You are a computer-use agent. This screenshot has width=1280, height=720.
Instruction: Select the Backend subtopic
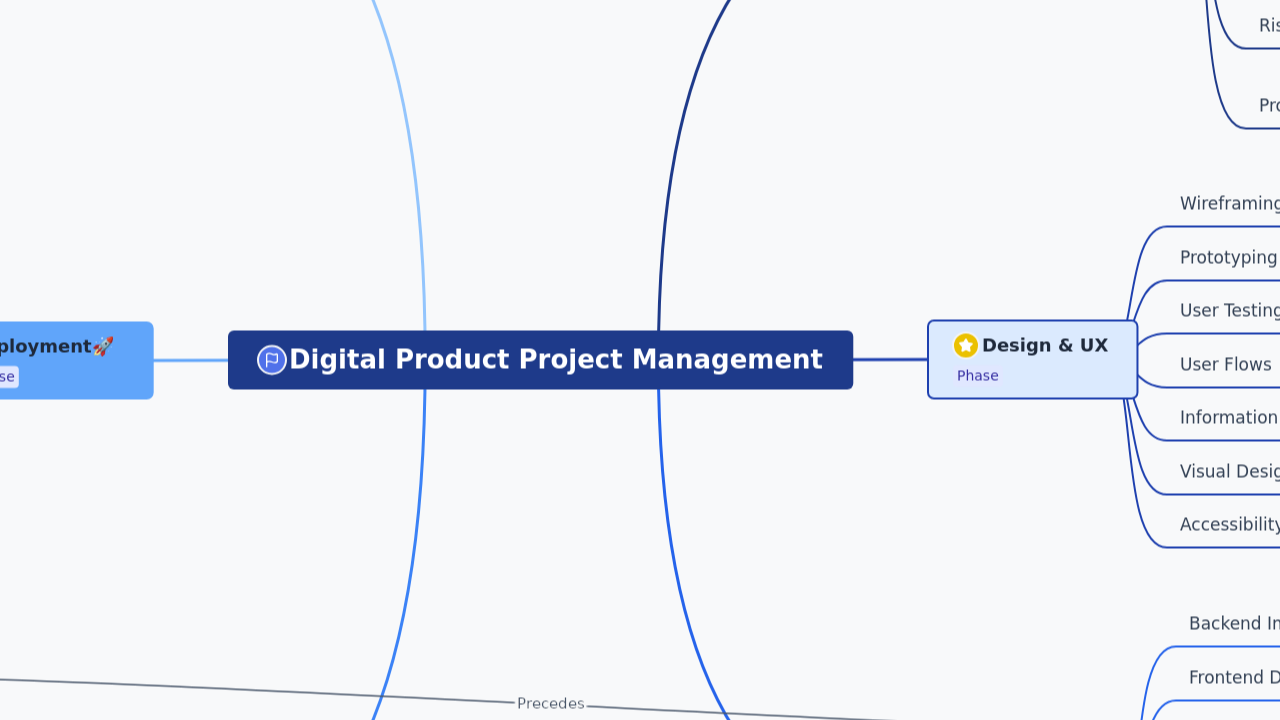pyautogui.click(x=1235, y=624)
